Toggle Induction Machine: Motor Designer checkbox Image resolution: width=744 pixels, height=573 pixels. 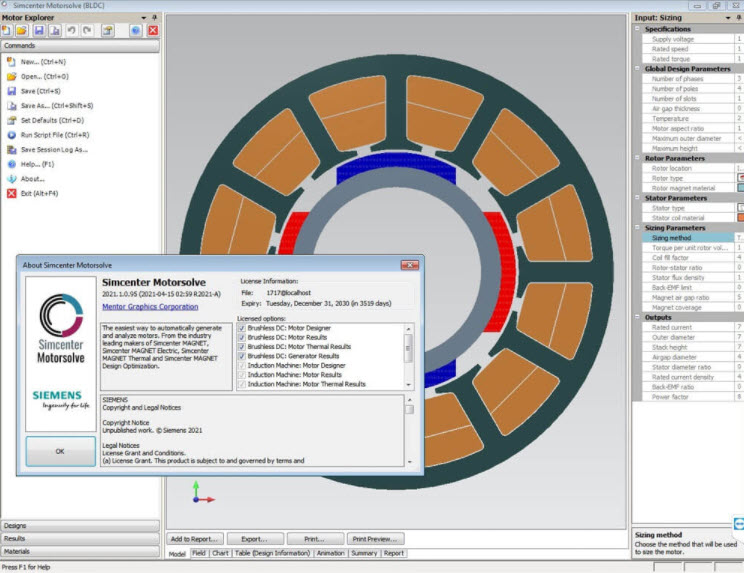tap(242, 366)
